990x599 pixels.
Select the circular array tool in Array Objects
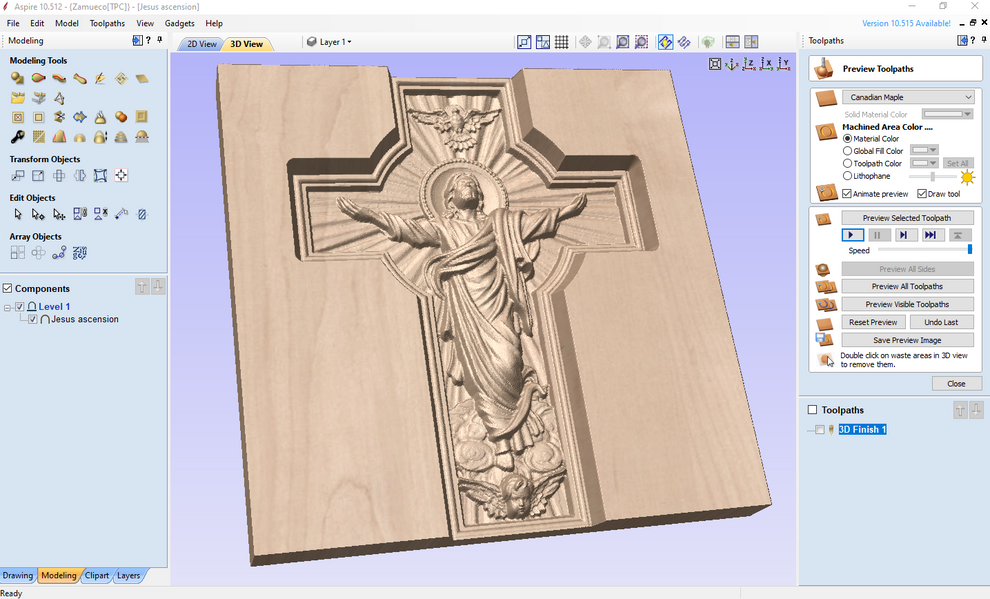38,252
